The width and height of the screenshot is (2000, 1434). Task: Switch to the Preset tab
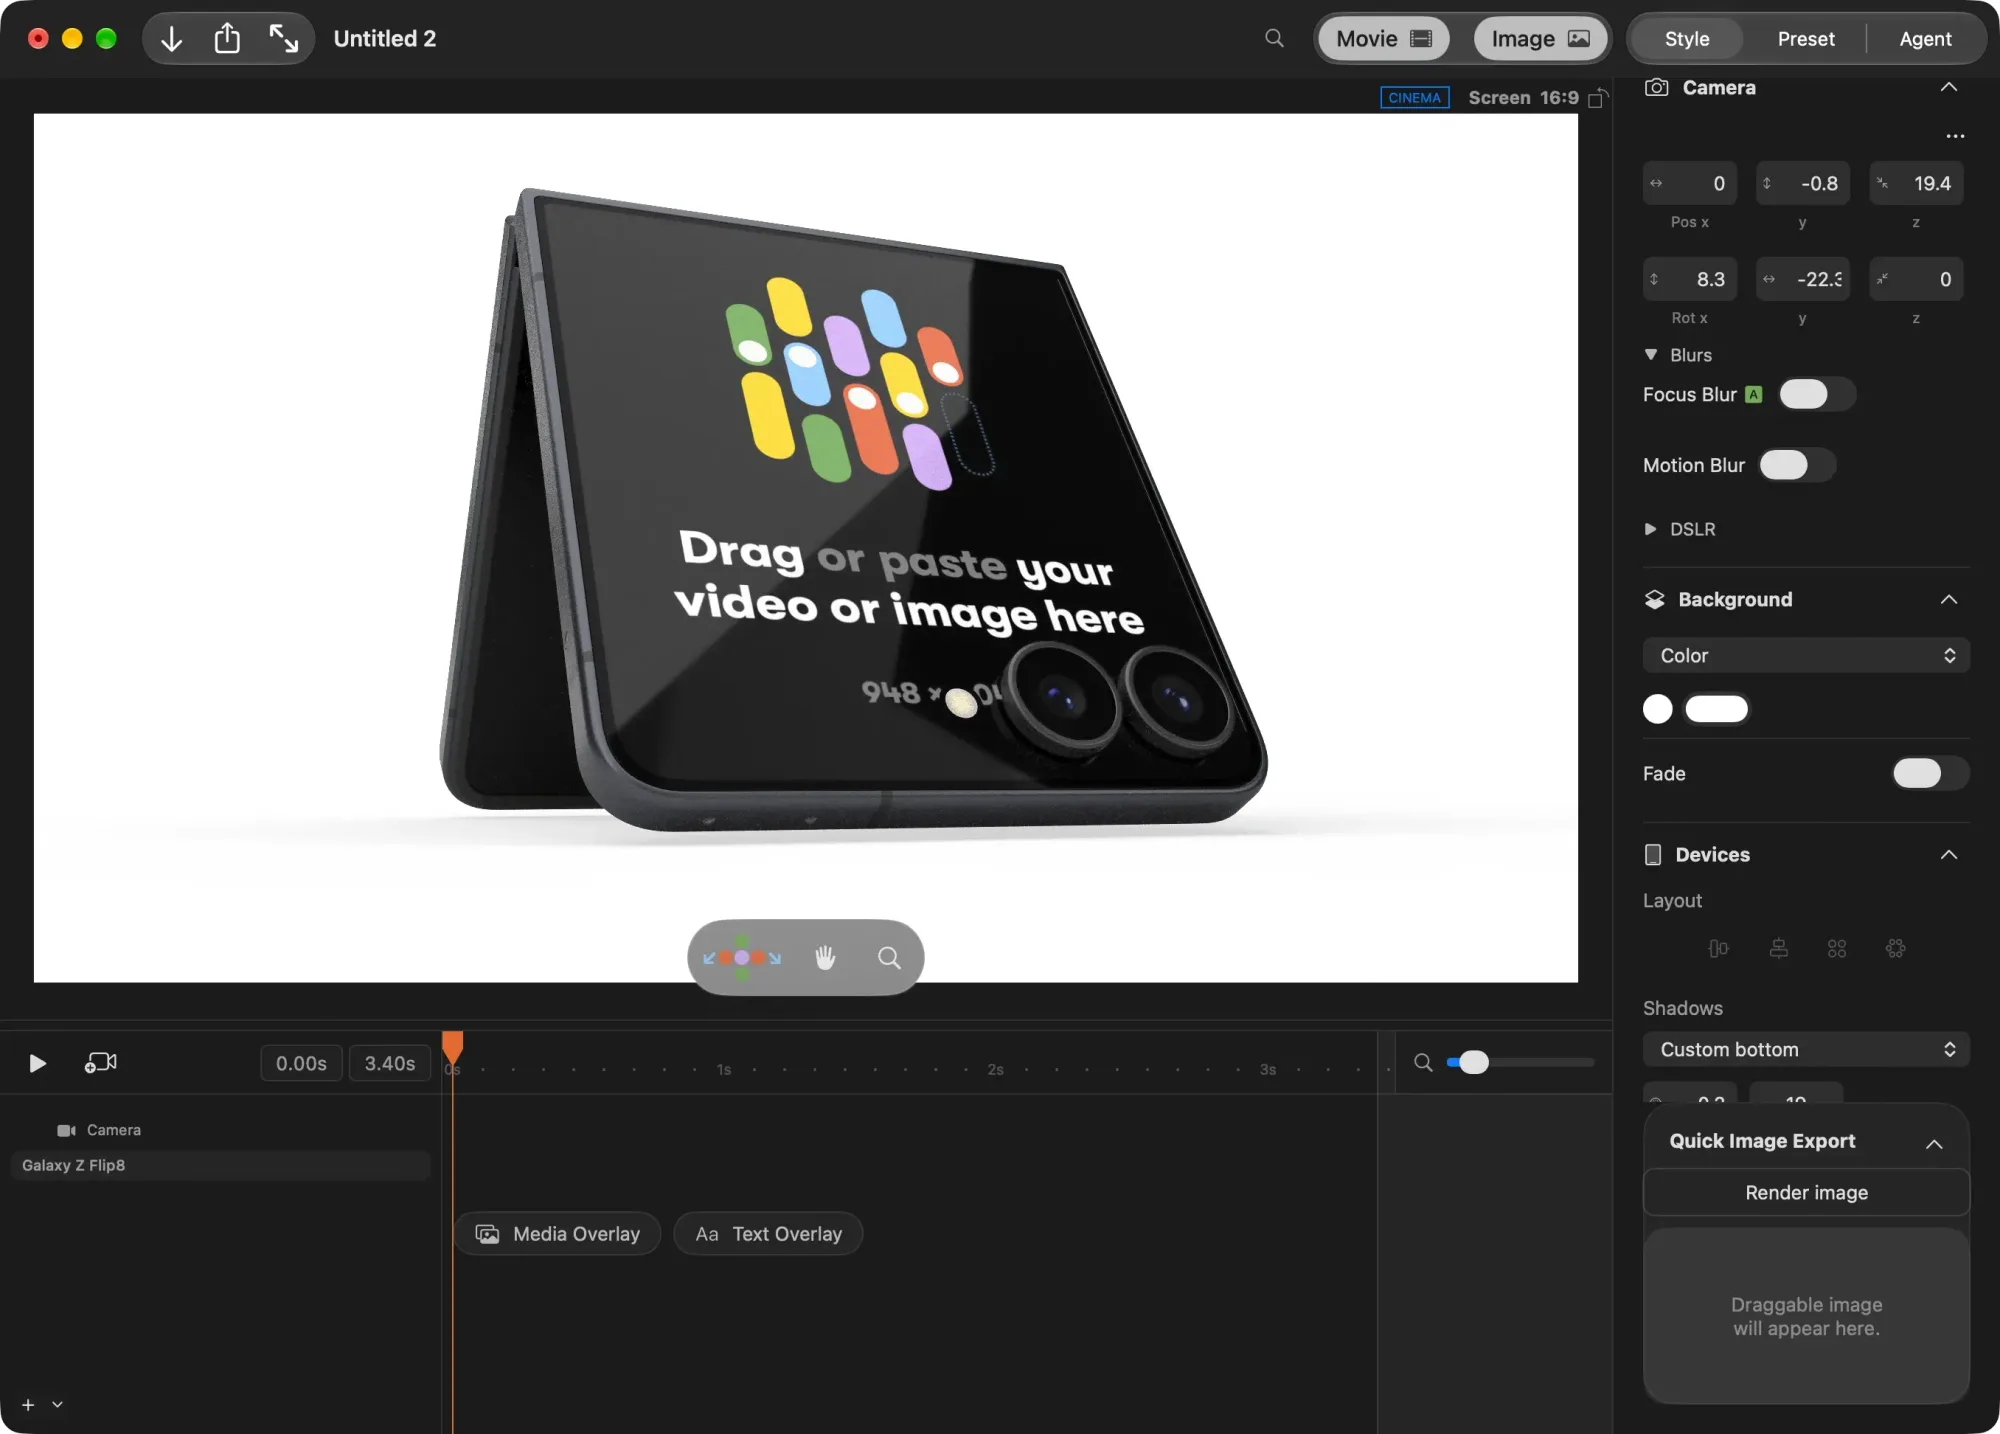(1806, 39)
